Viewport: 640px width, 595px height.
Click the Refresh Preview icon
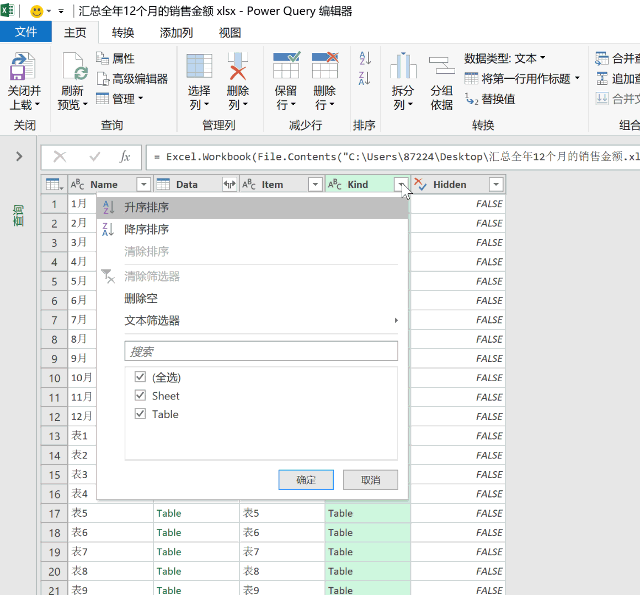(75, 66)
